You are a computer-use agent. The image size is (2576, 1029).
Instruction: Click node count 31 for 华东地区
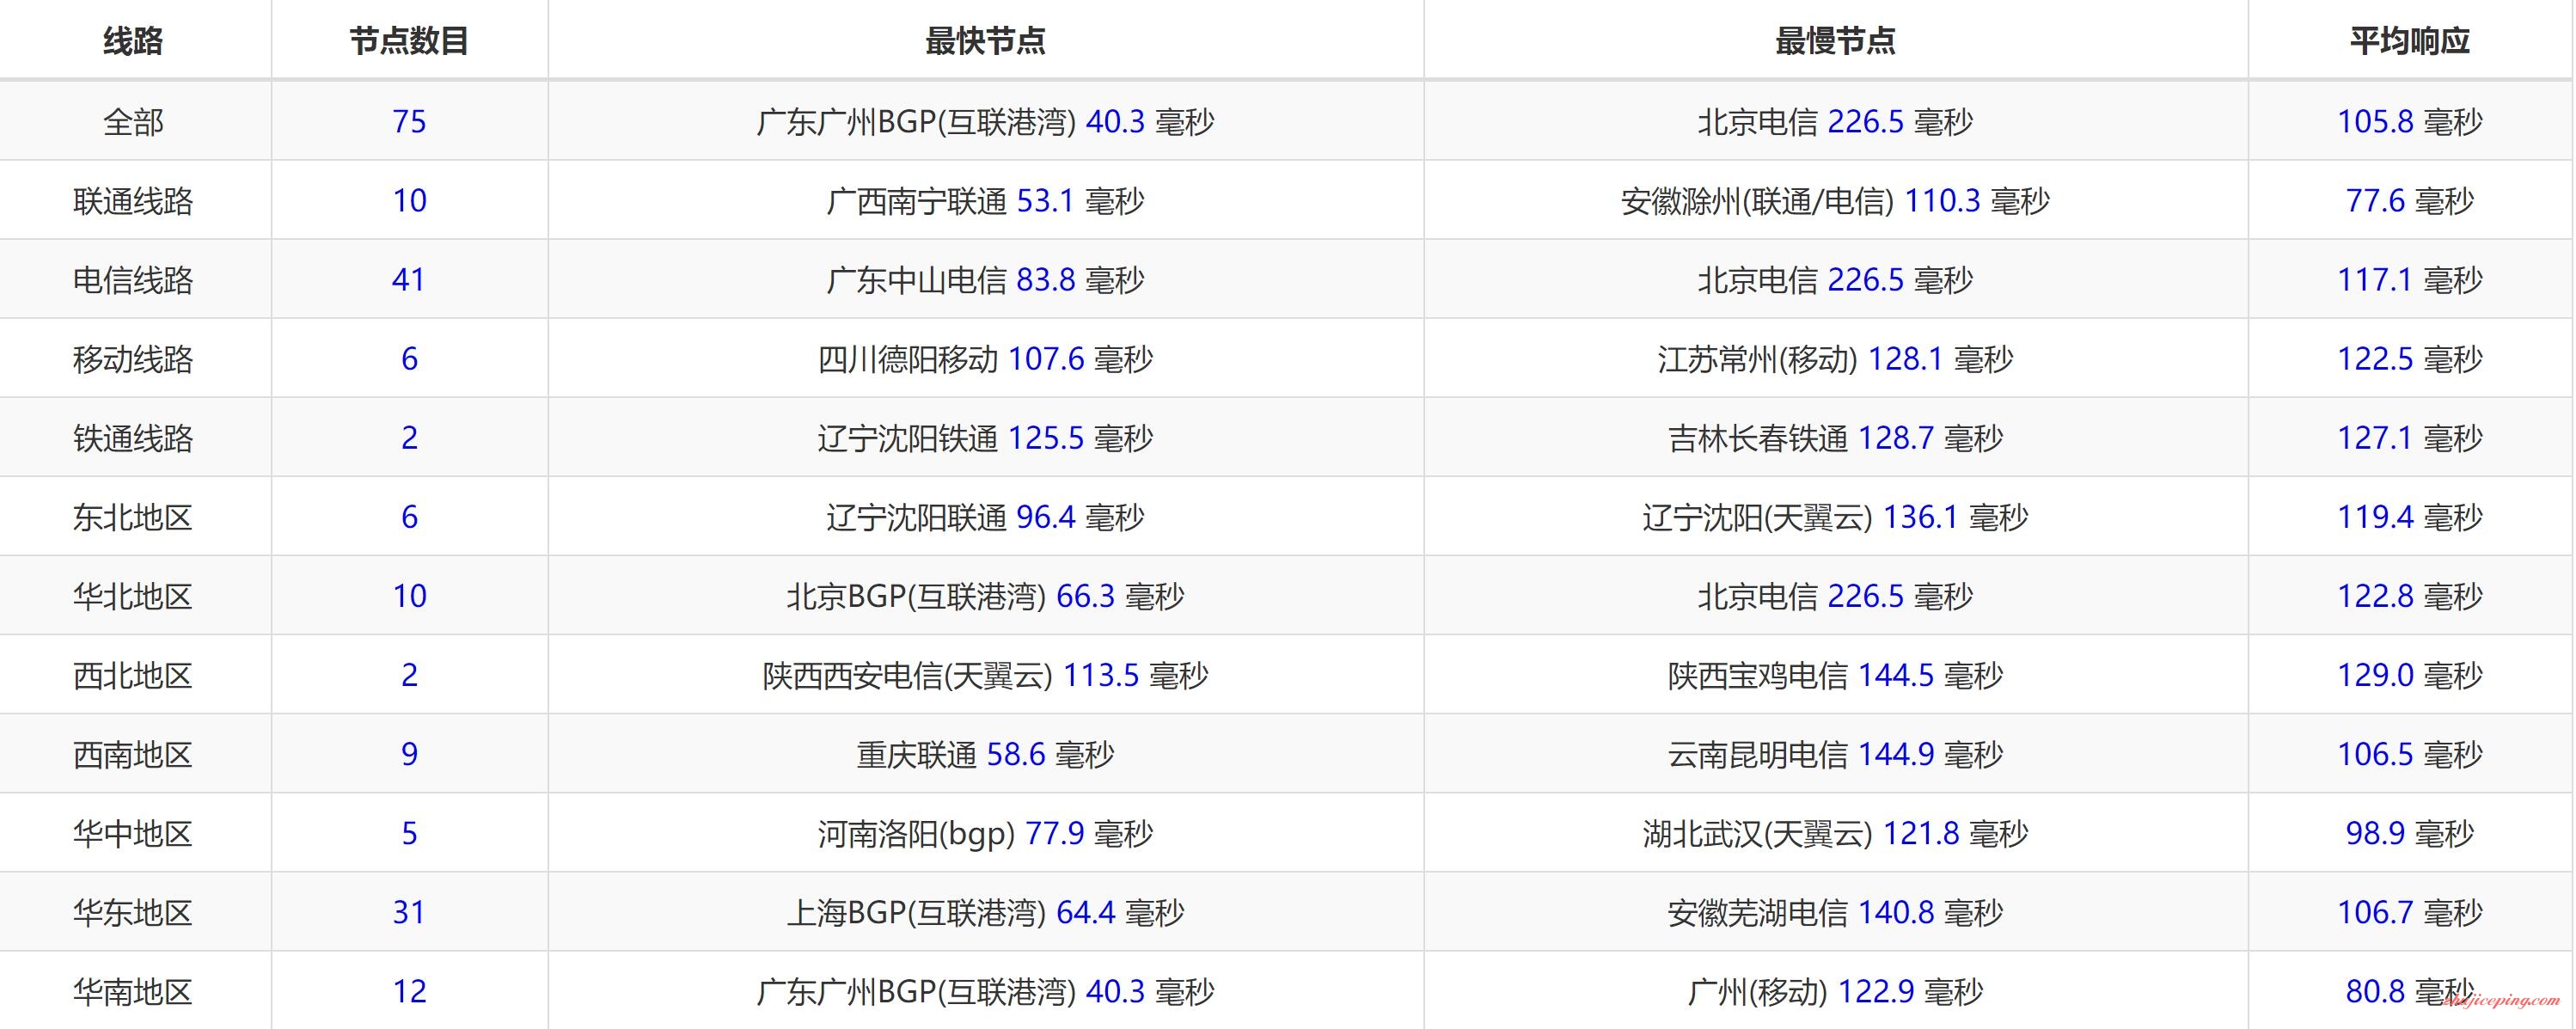pos(409,912)
